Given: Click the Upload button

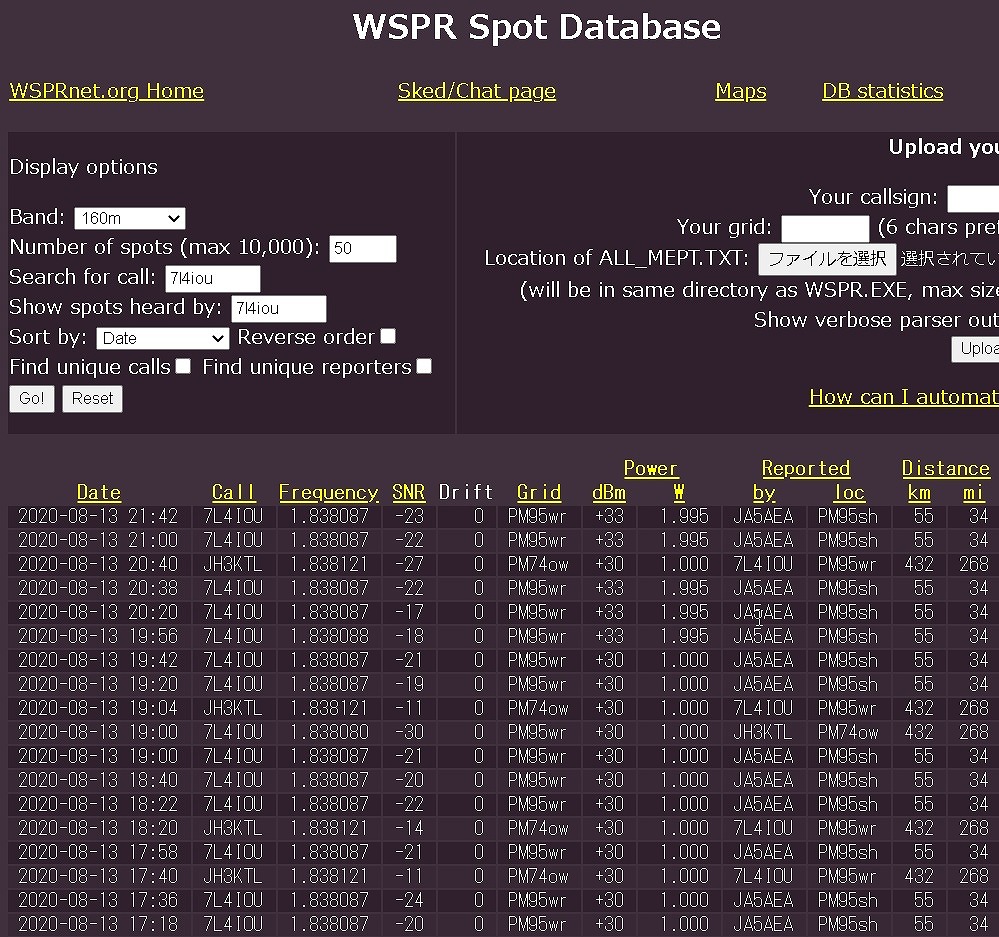Looking at the screenshot, I should (975, 349).
